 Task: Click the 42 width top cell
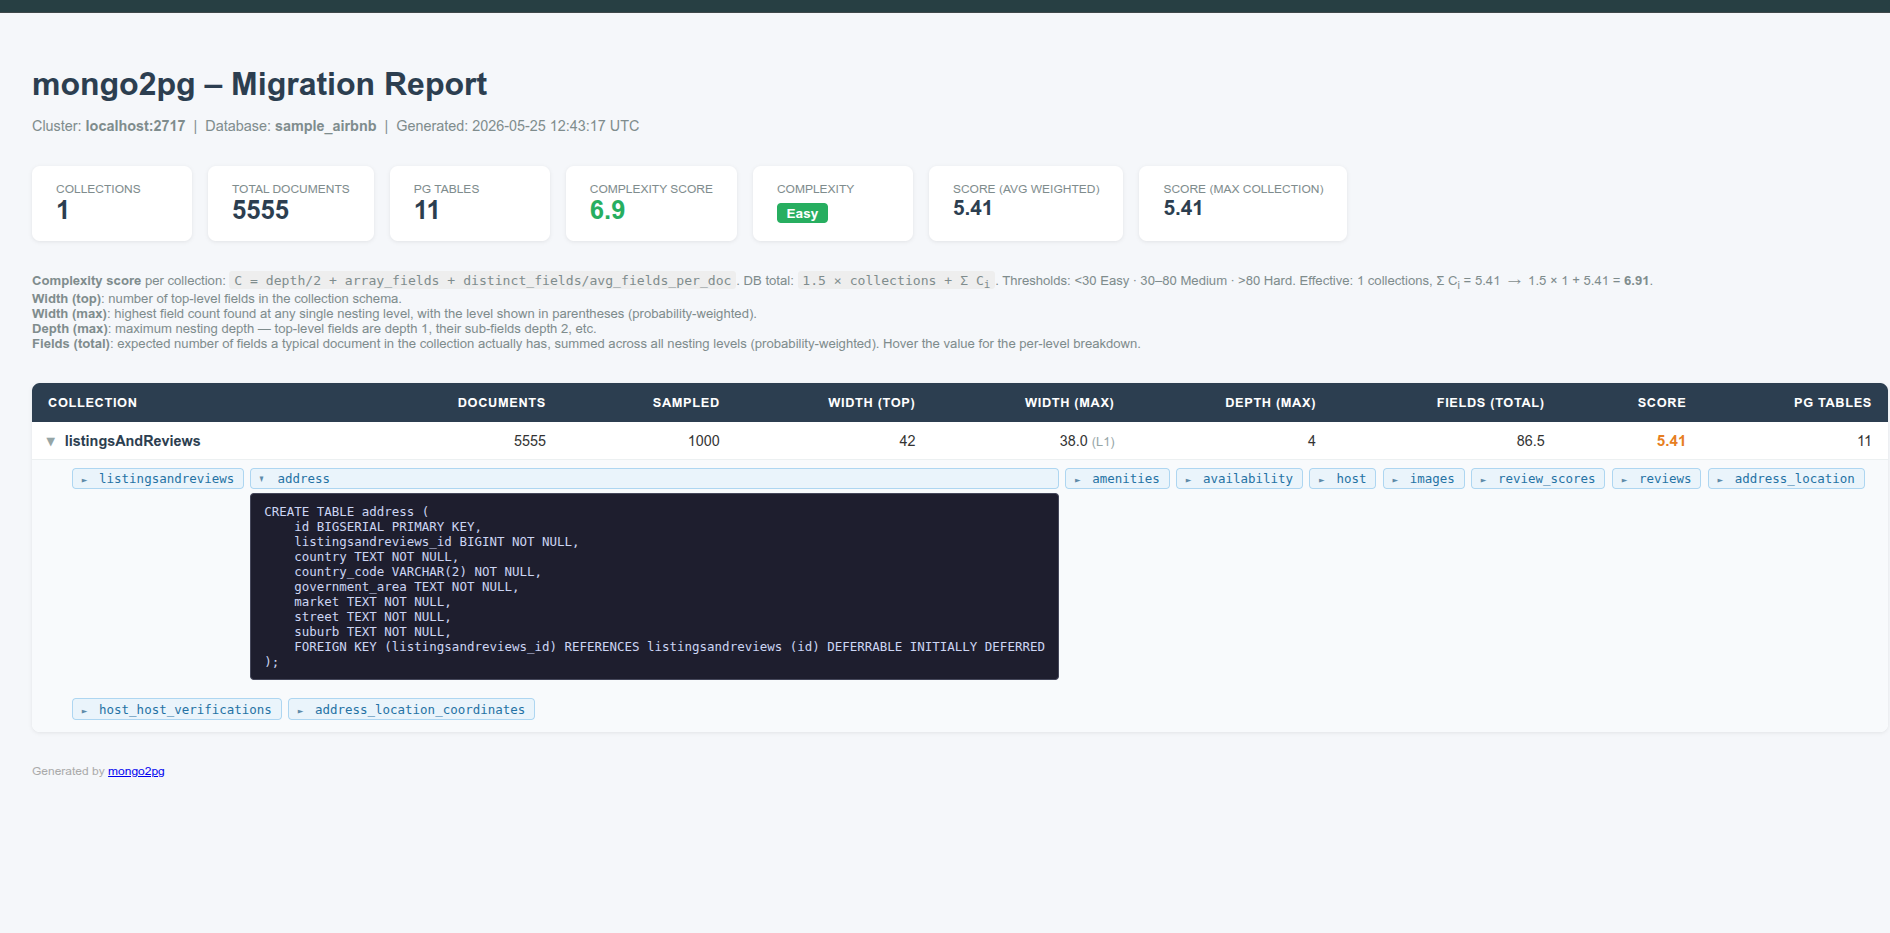[907, 441]
